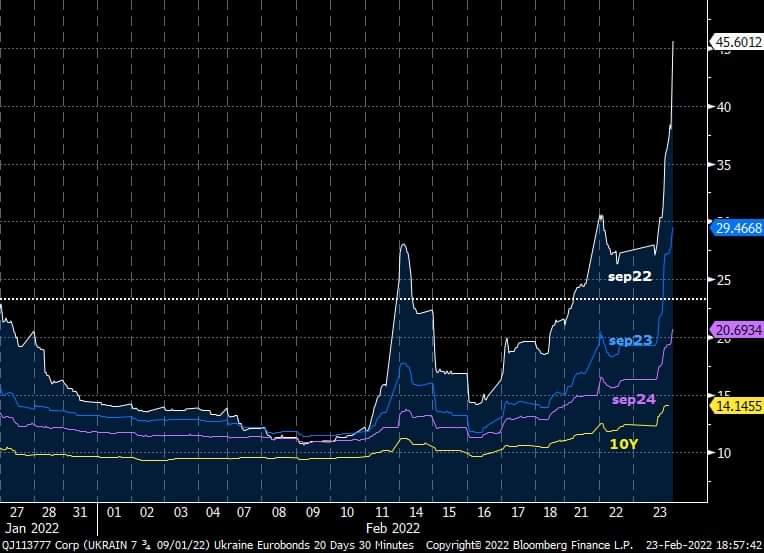
Task: Click the 40 y-axis tick label
Action: (x=724, y=107)
